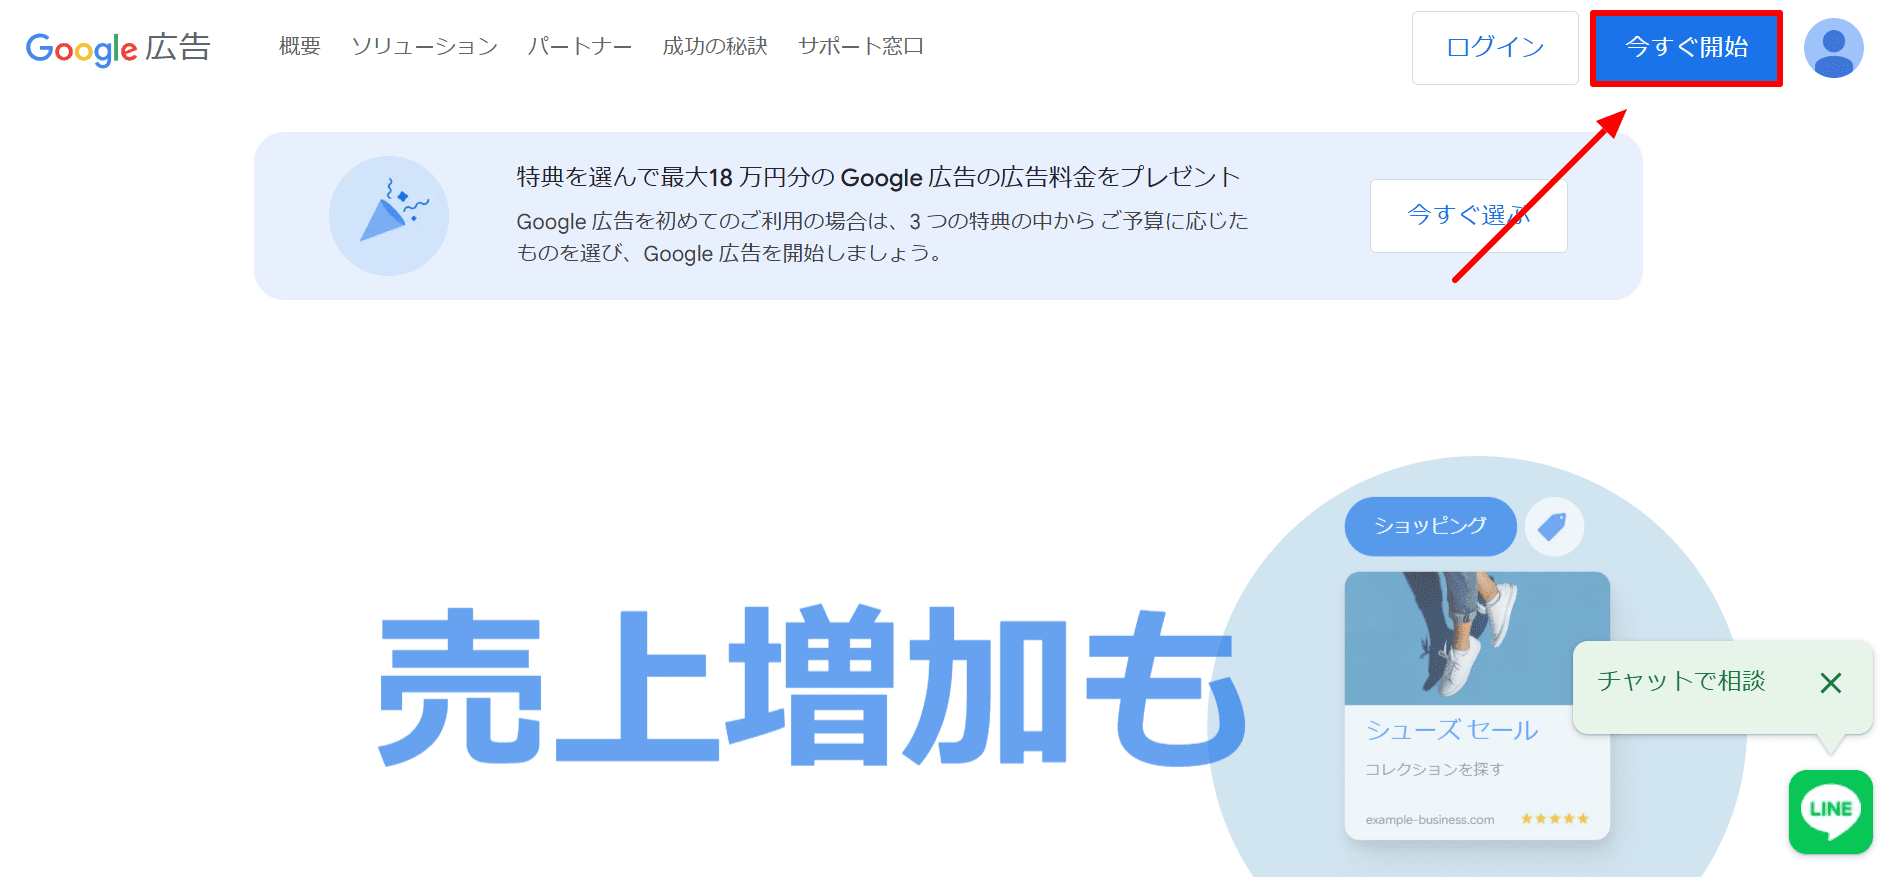
Task: Open the user profile avatar
Action: pos(1832,48)
